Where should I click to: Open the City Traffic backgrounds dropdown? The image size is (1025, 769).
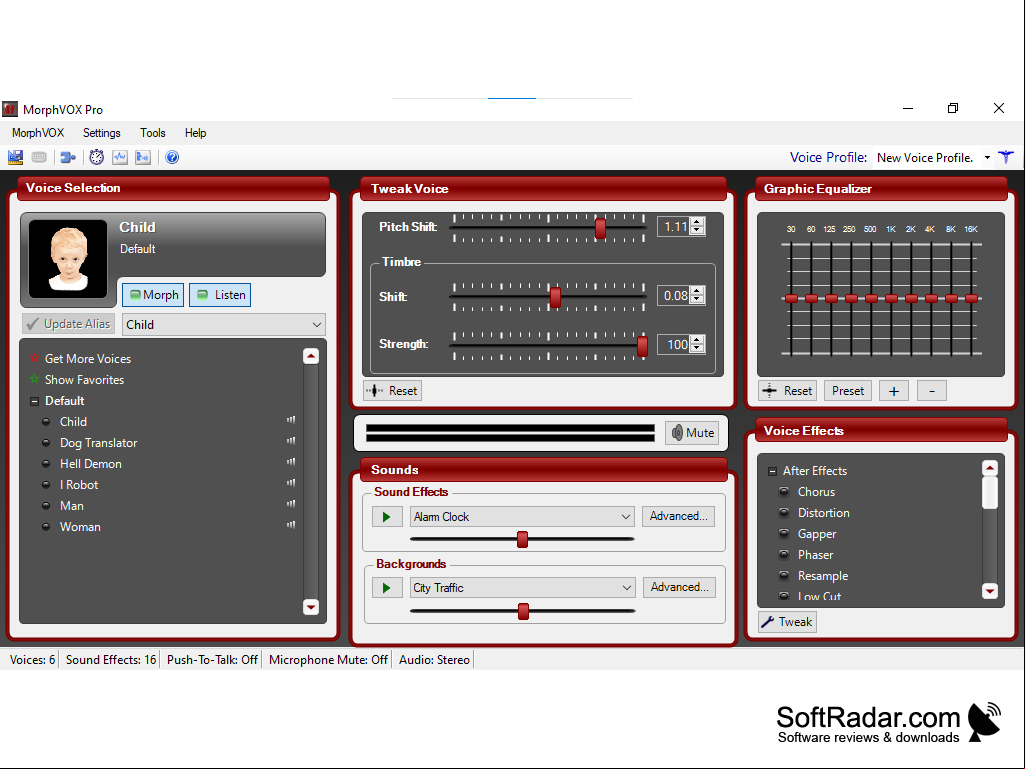tap(522, 588)
